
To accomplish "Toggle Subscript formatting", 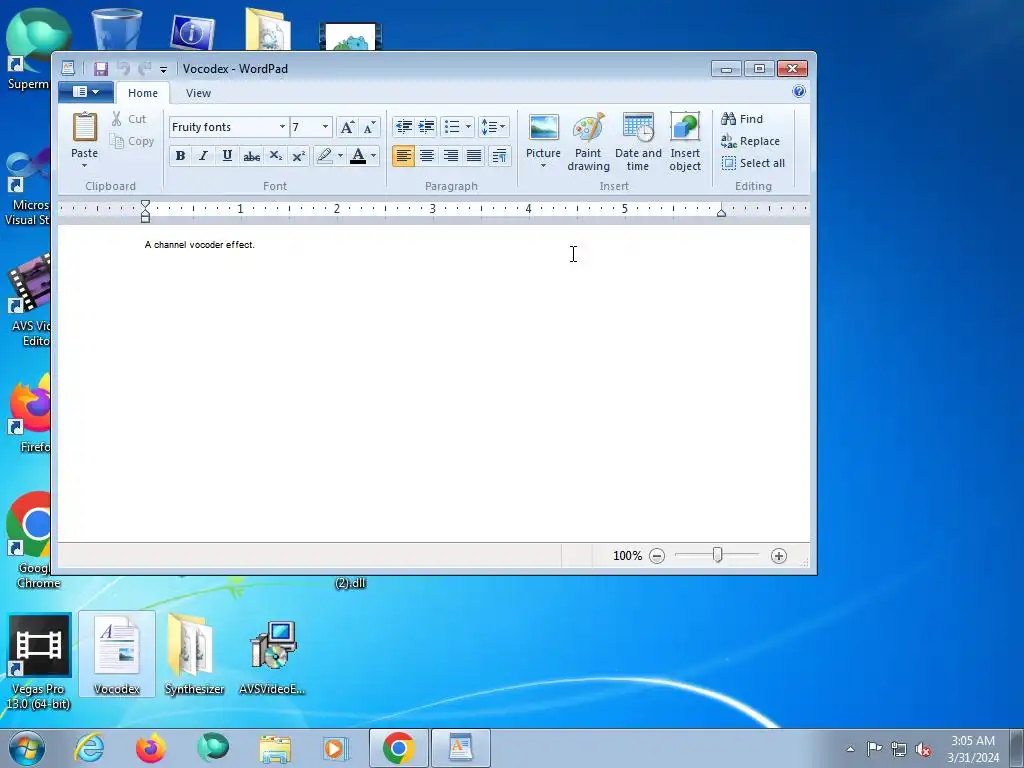I will (276, 155).
